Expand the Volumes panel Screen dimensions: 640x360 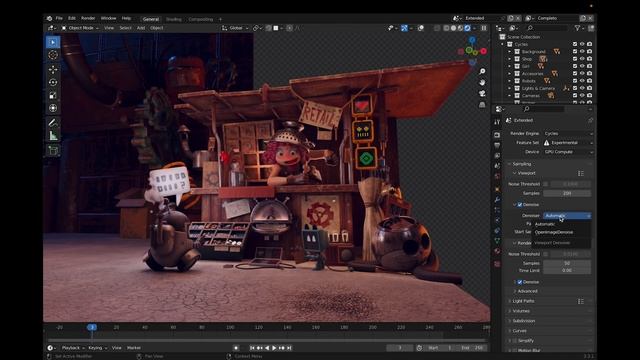pyautogui.click(x=521, y=311)
